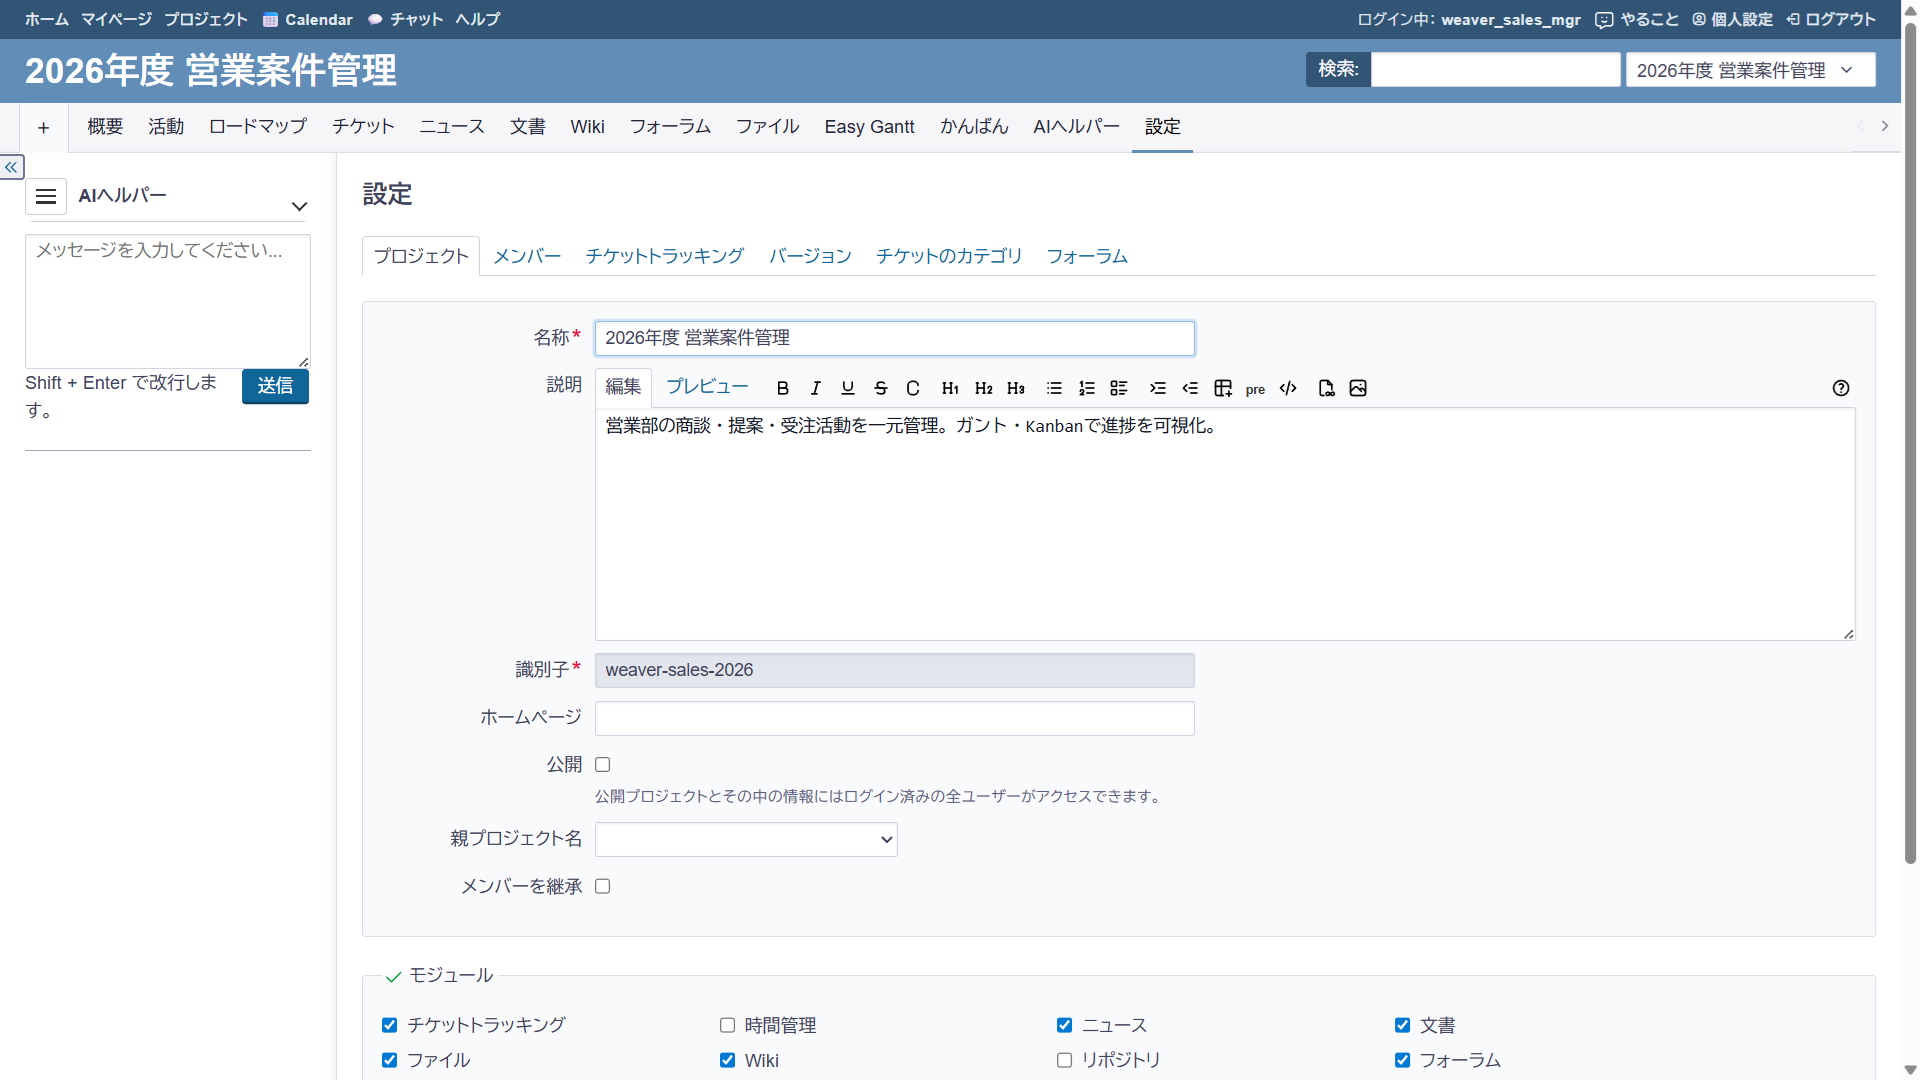Open project jump dropdown in header
1920x1080 pixels.
click(x=1750, y=70)
